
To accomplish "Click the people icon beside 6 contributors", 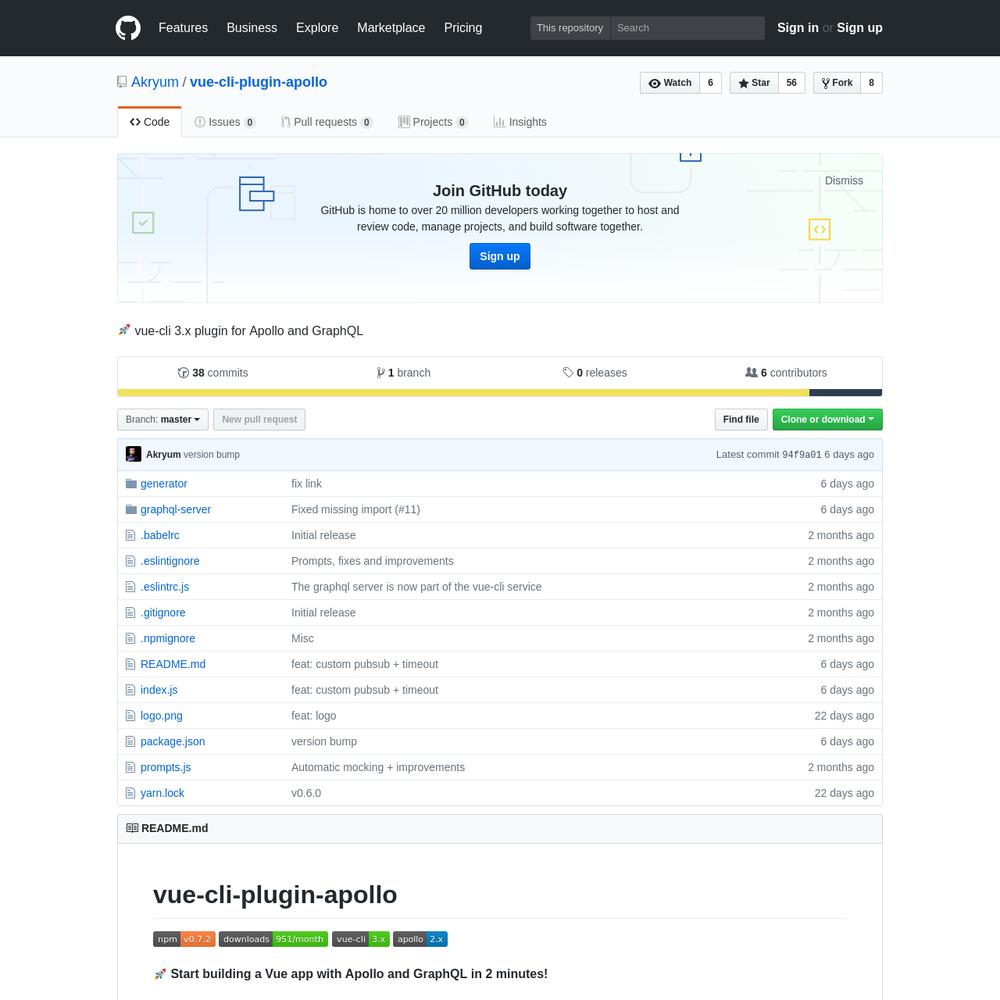I will (x=751, y=372).
